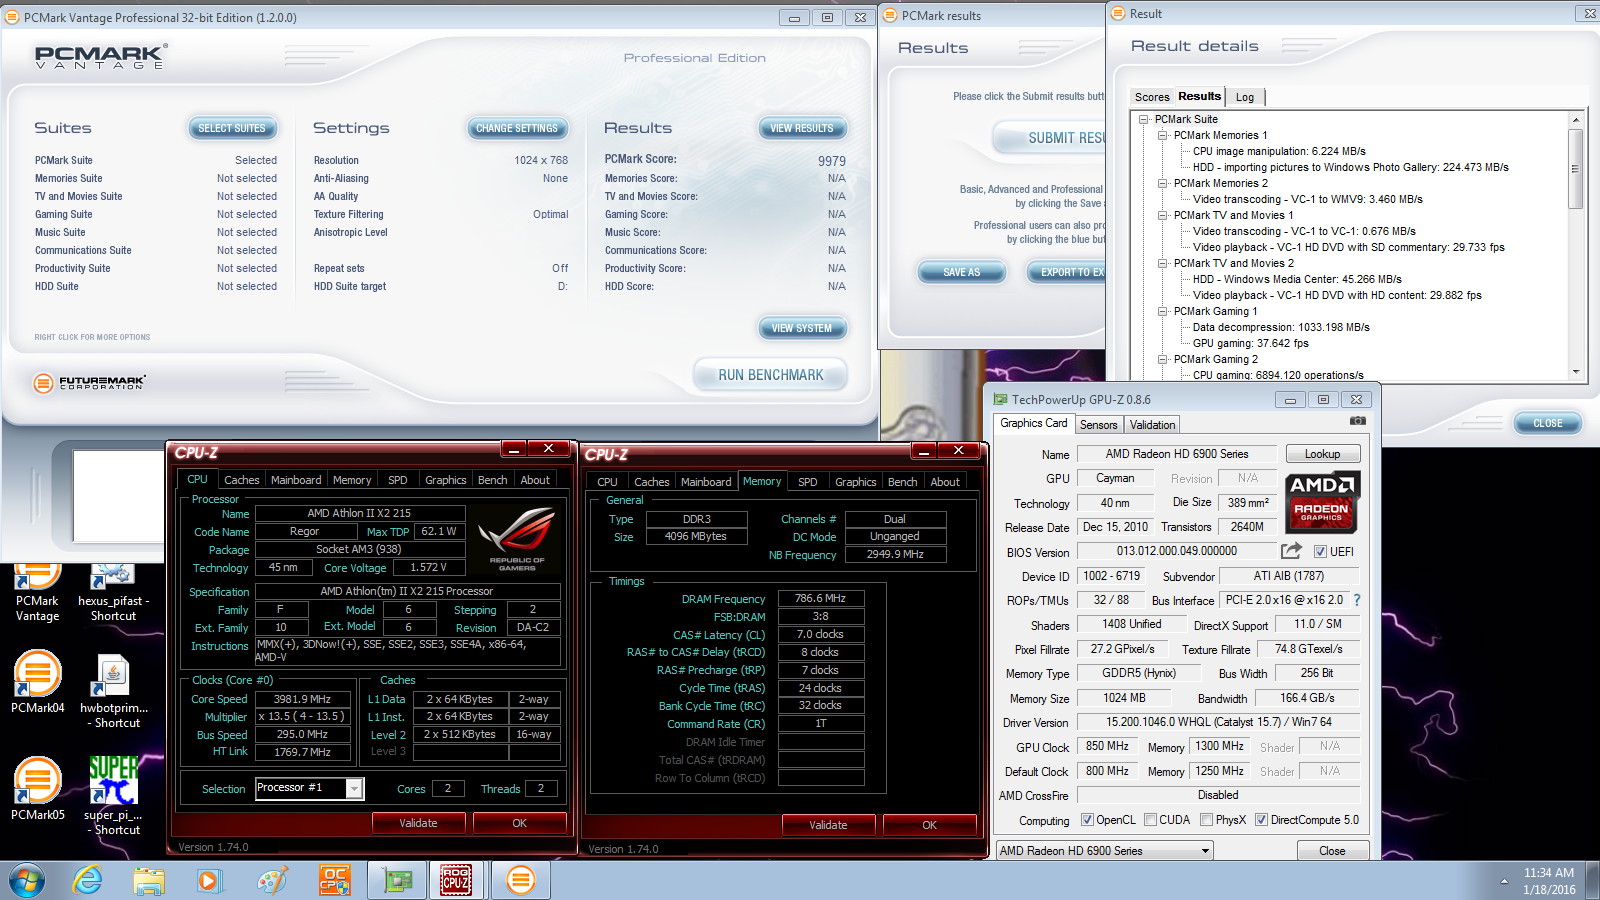Click Validate in CPU-Z memory timings window
This screenshot has height=900, width=1600.
tap(828, 825)
